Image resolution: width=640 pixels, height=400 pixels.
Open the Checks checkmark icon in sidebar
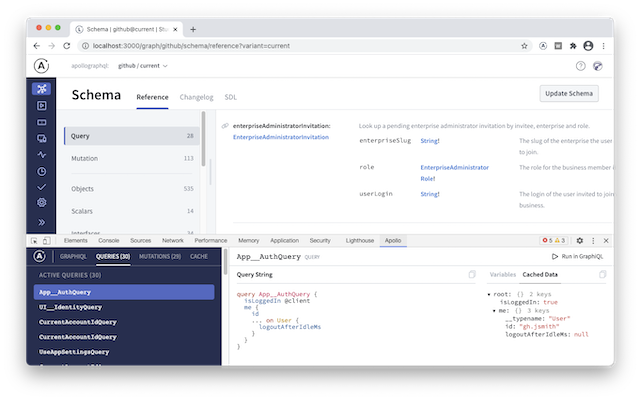click(x=42, y=187)
